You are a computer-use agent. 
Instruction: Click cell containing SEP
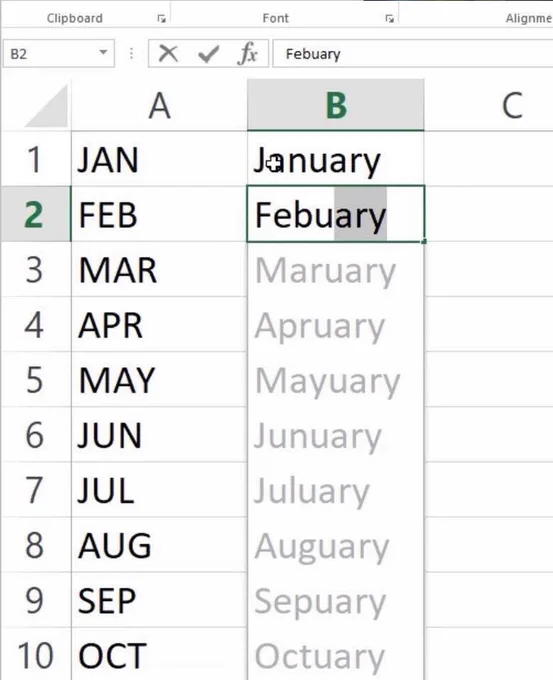point(159,599)
